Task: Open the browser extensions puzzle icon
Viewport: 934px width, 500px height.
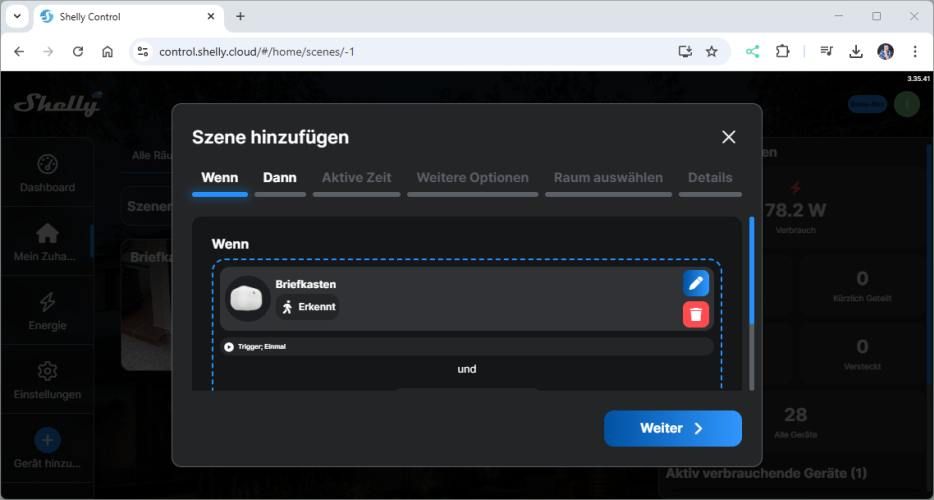Action: [x=783, y=51]
